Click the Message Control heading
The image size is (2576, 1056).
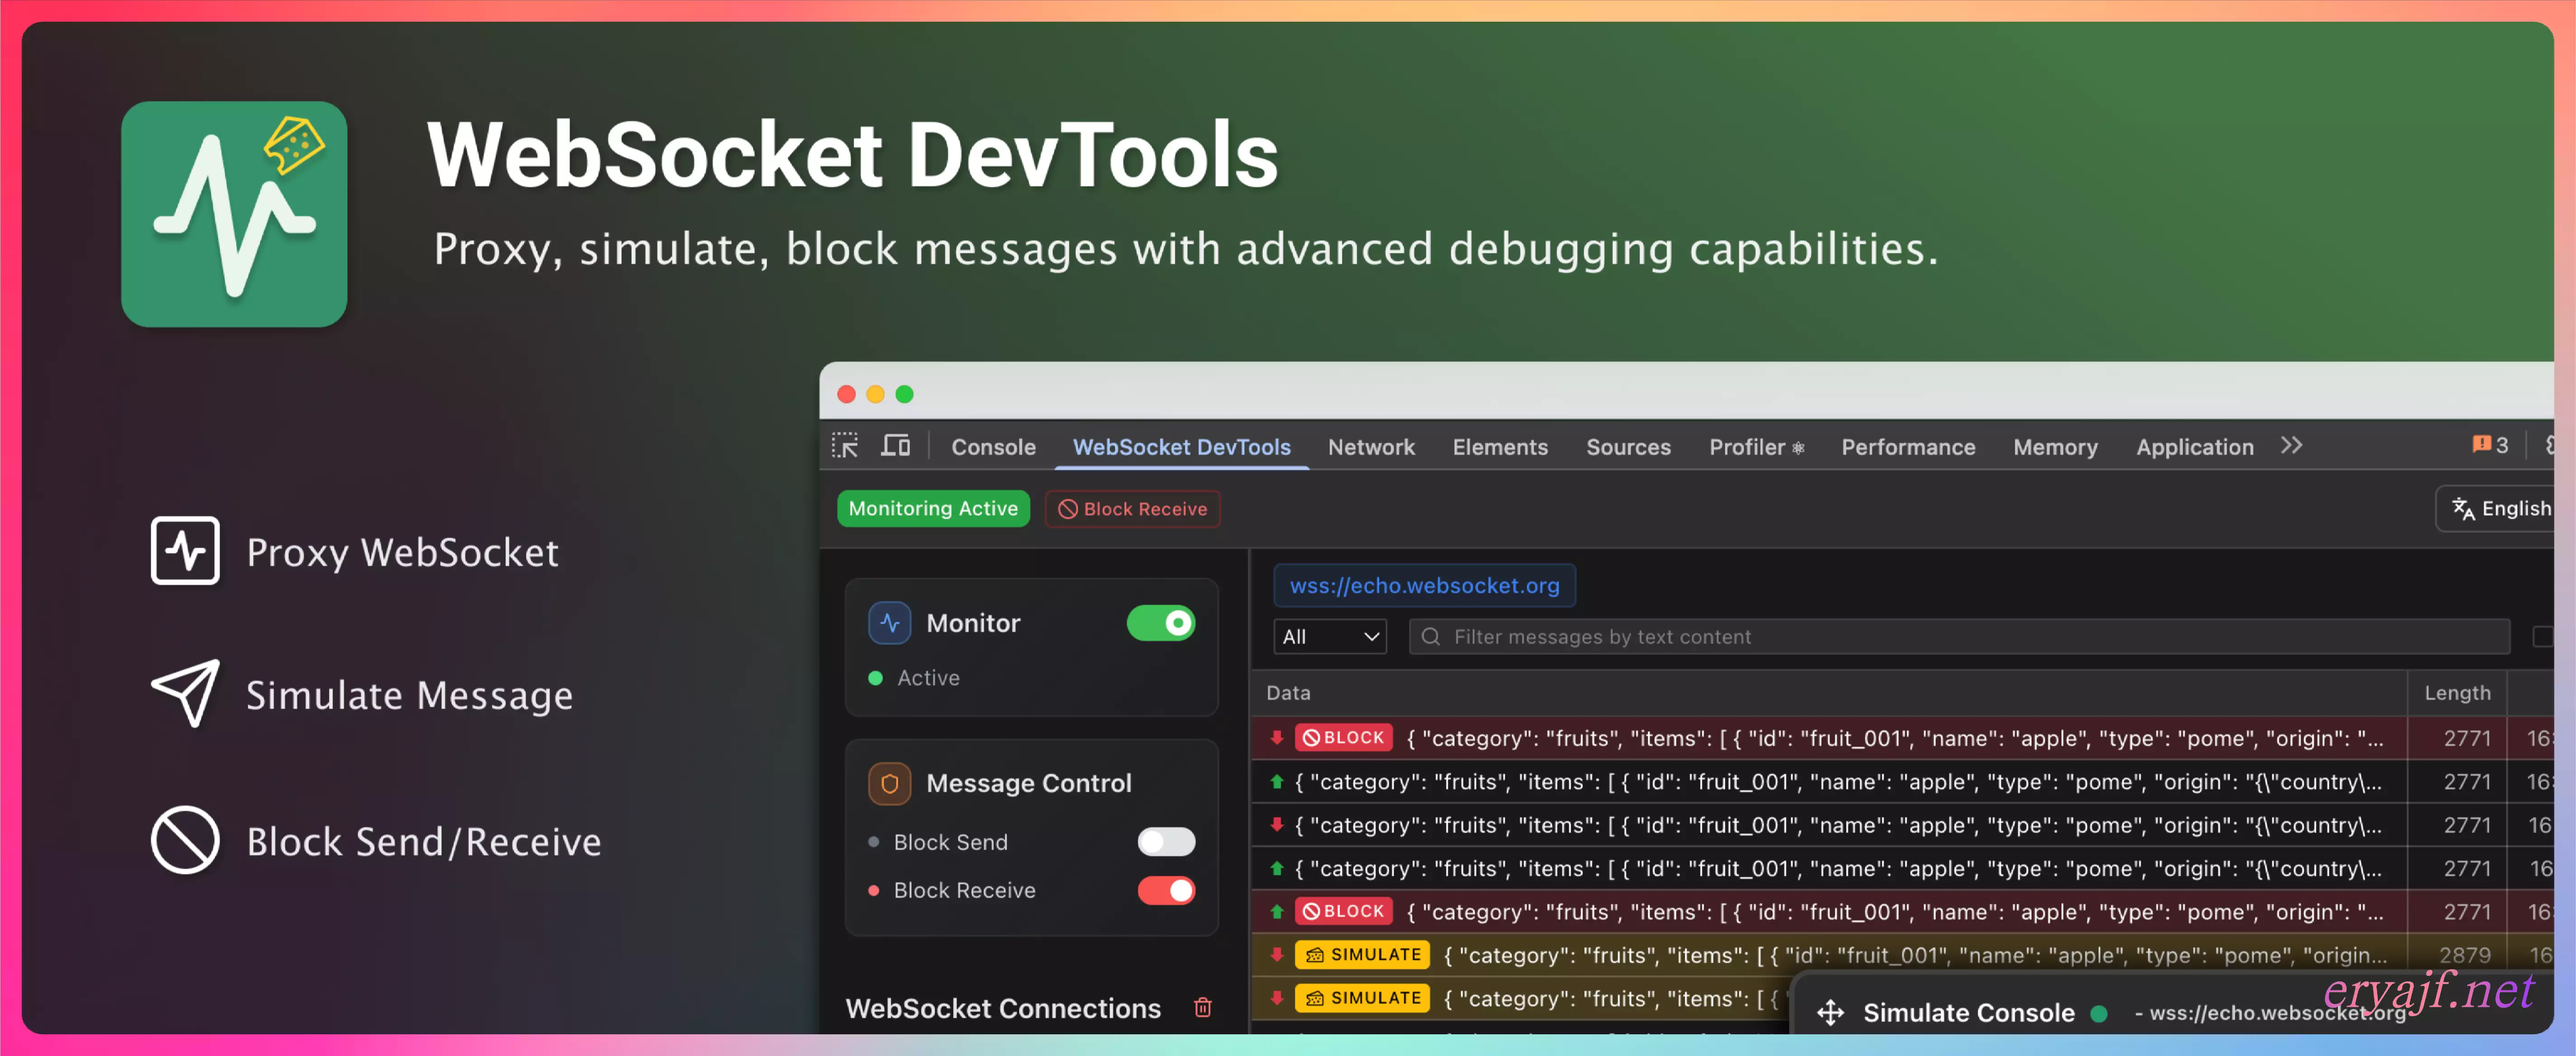[1028, 783]
